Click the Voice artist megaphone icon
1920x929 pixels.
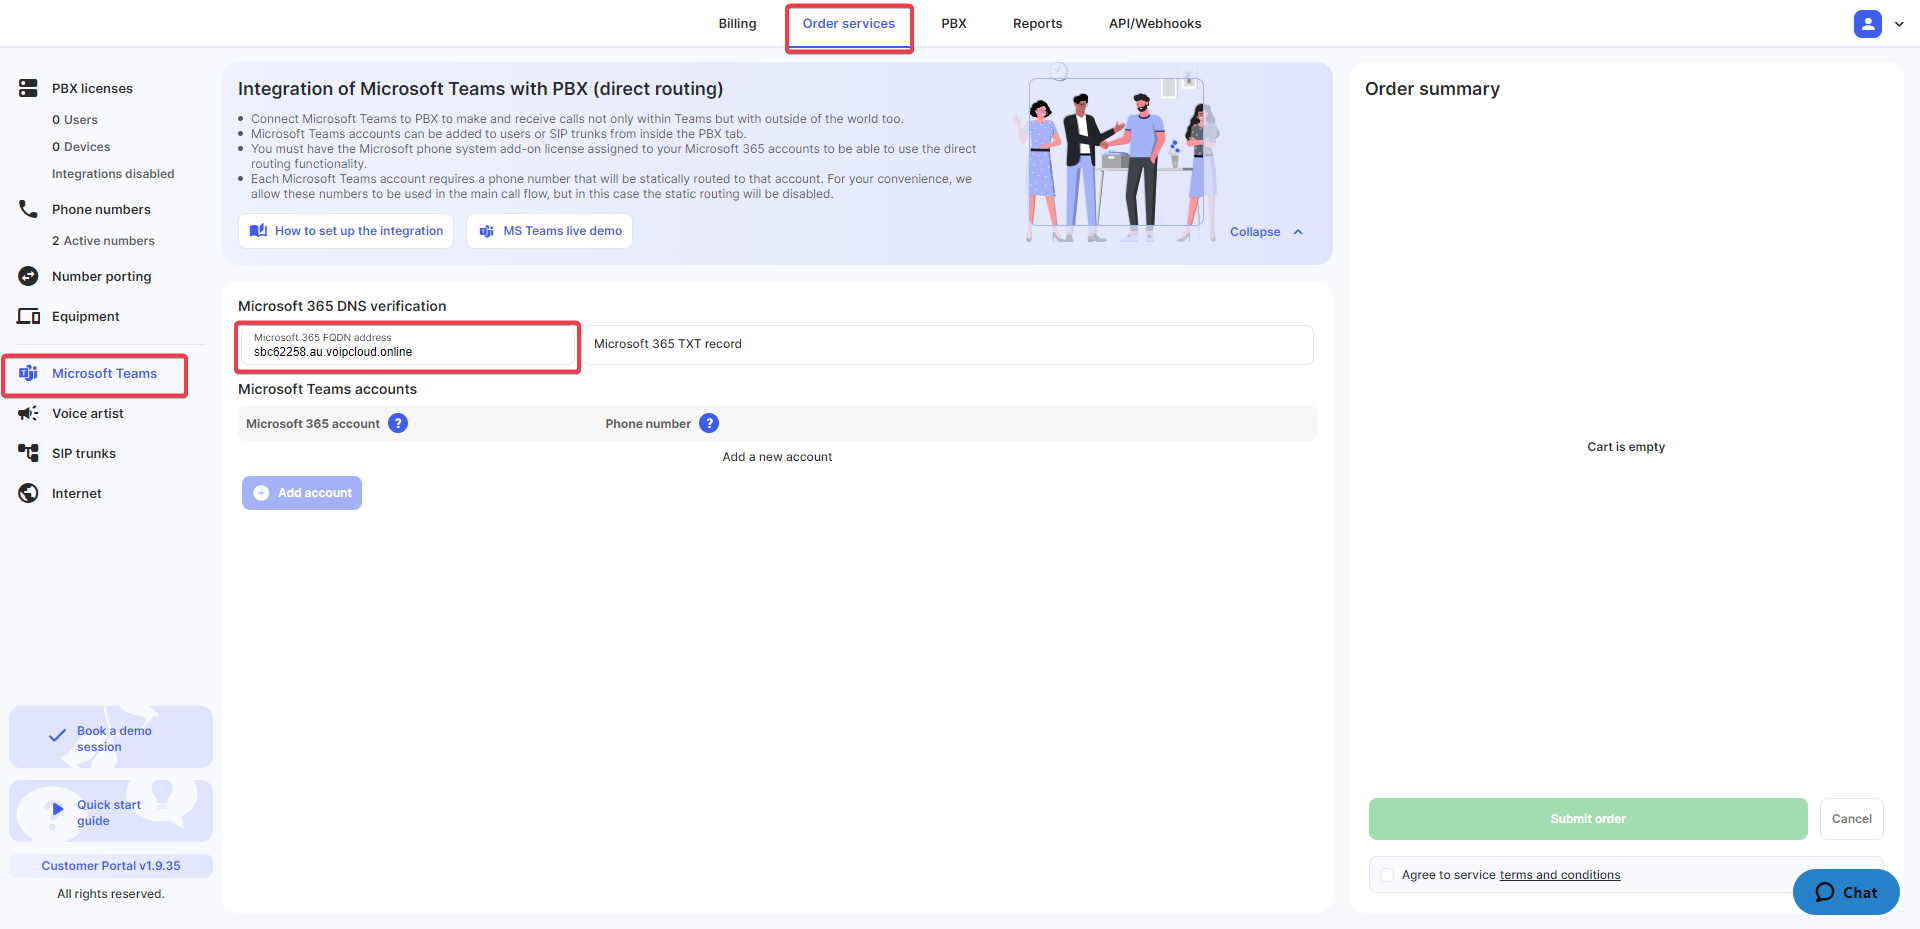[28, 413]
